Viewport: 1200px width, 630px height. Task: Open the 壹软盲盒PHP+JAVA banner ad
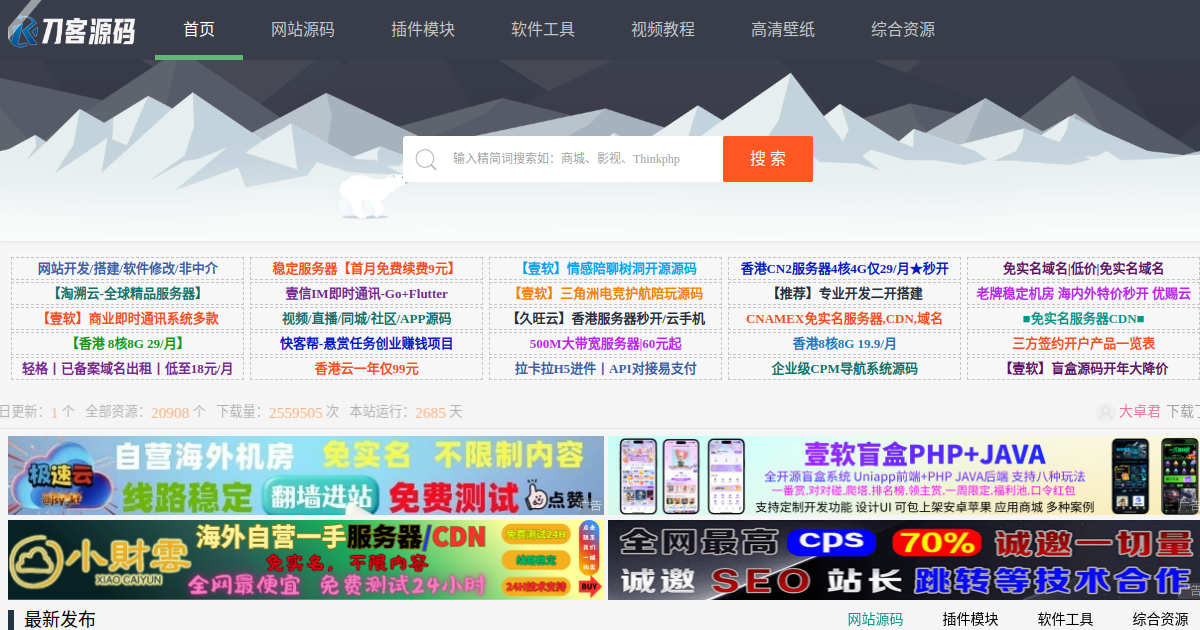904,476
